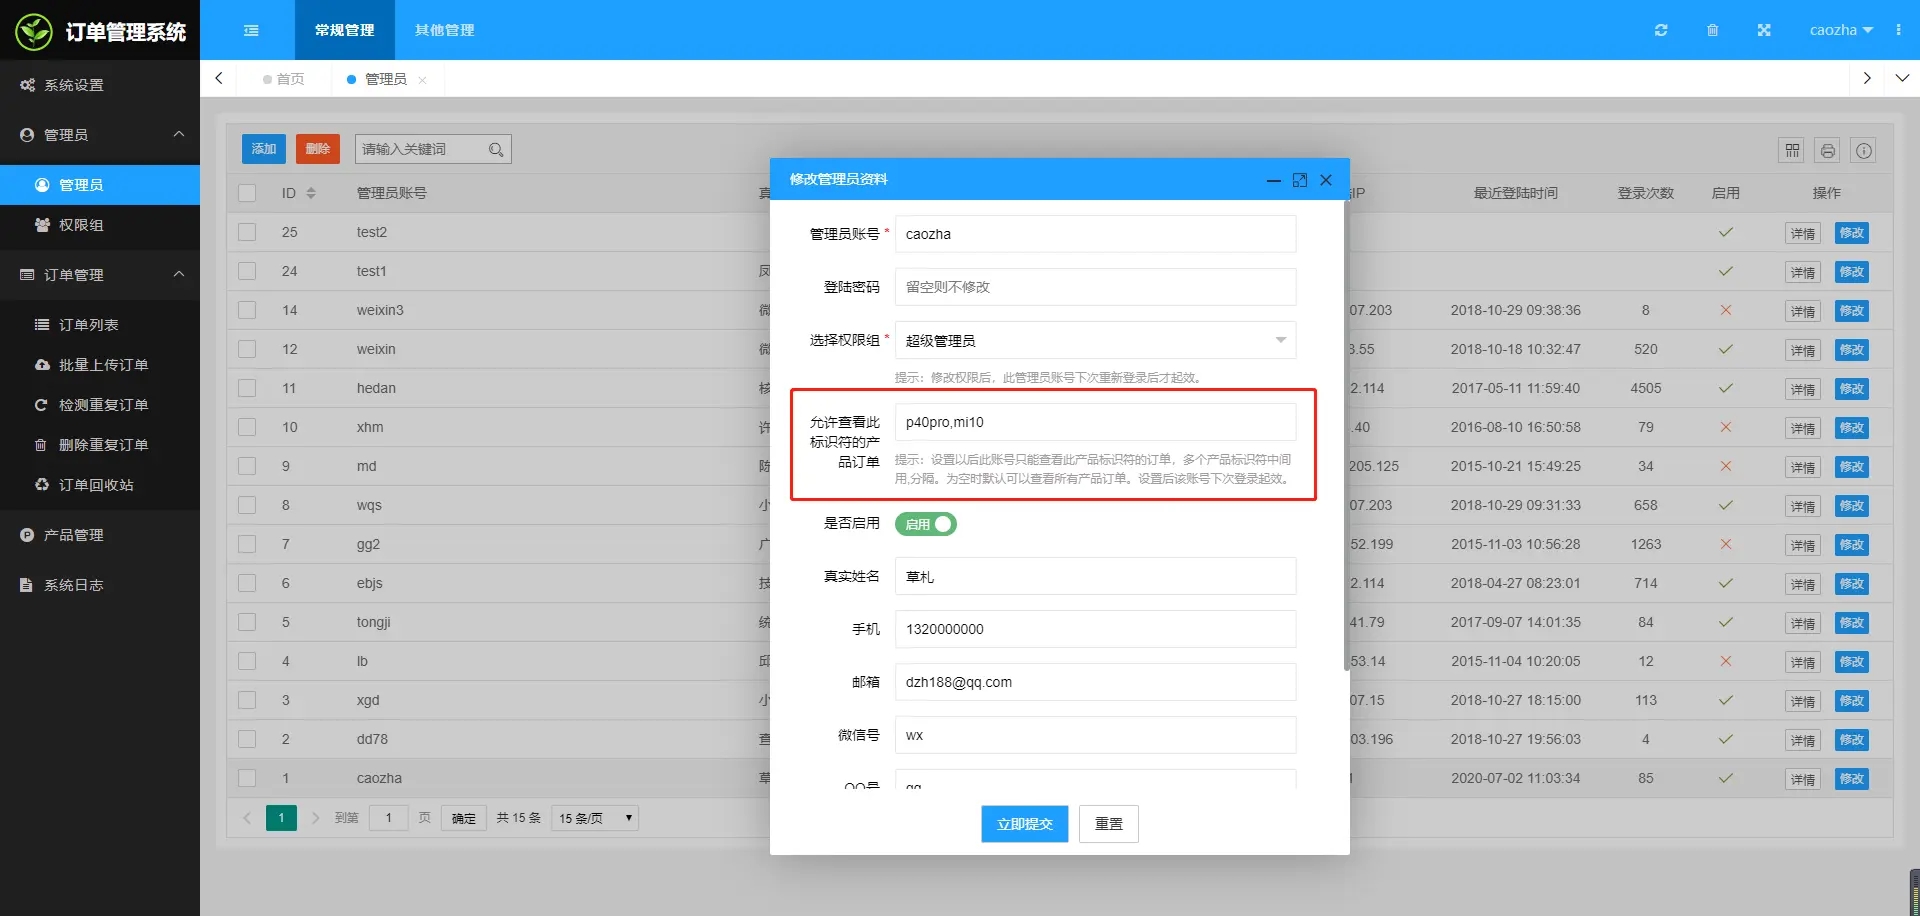Open the 超级管理员 permission group dropdown
The width and height of the screenshot is (1920, 916).
tap(1095, 340)
